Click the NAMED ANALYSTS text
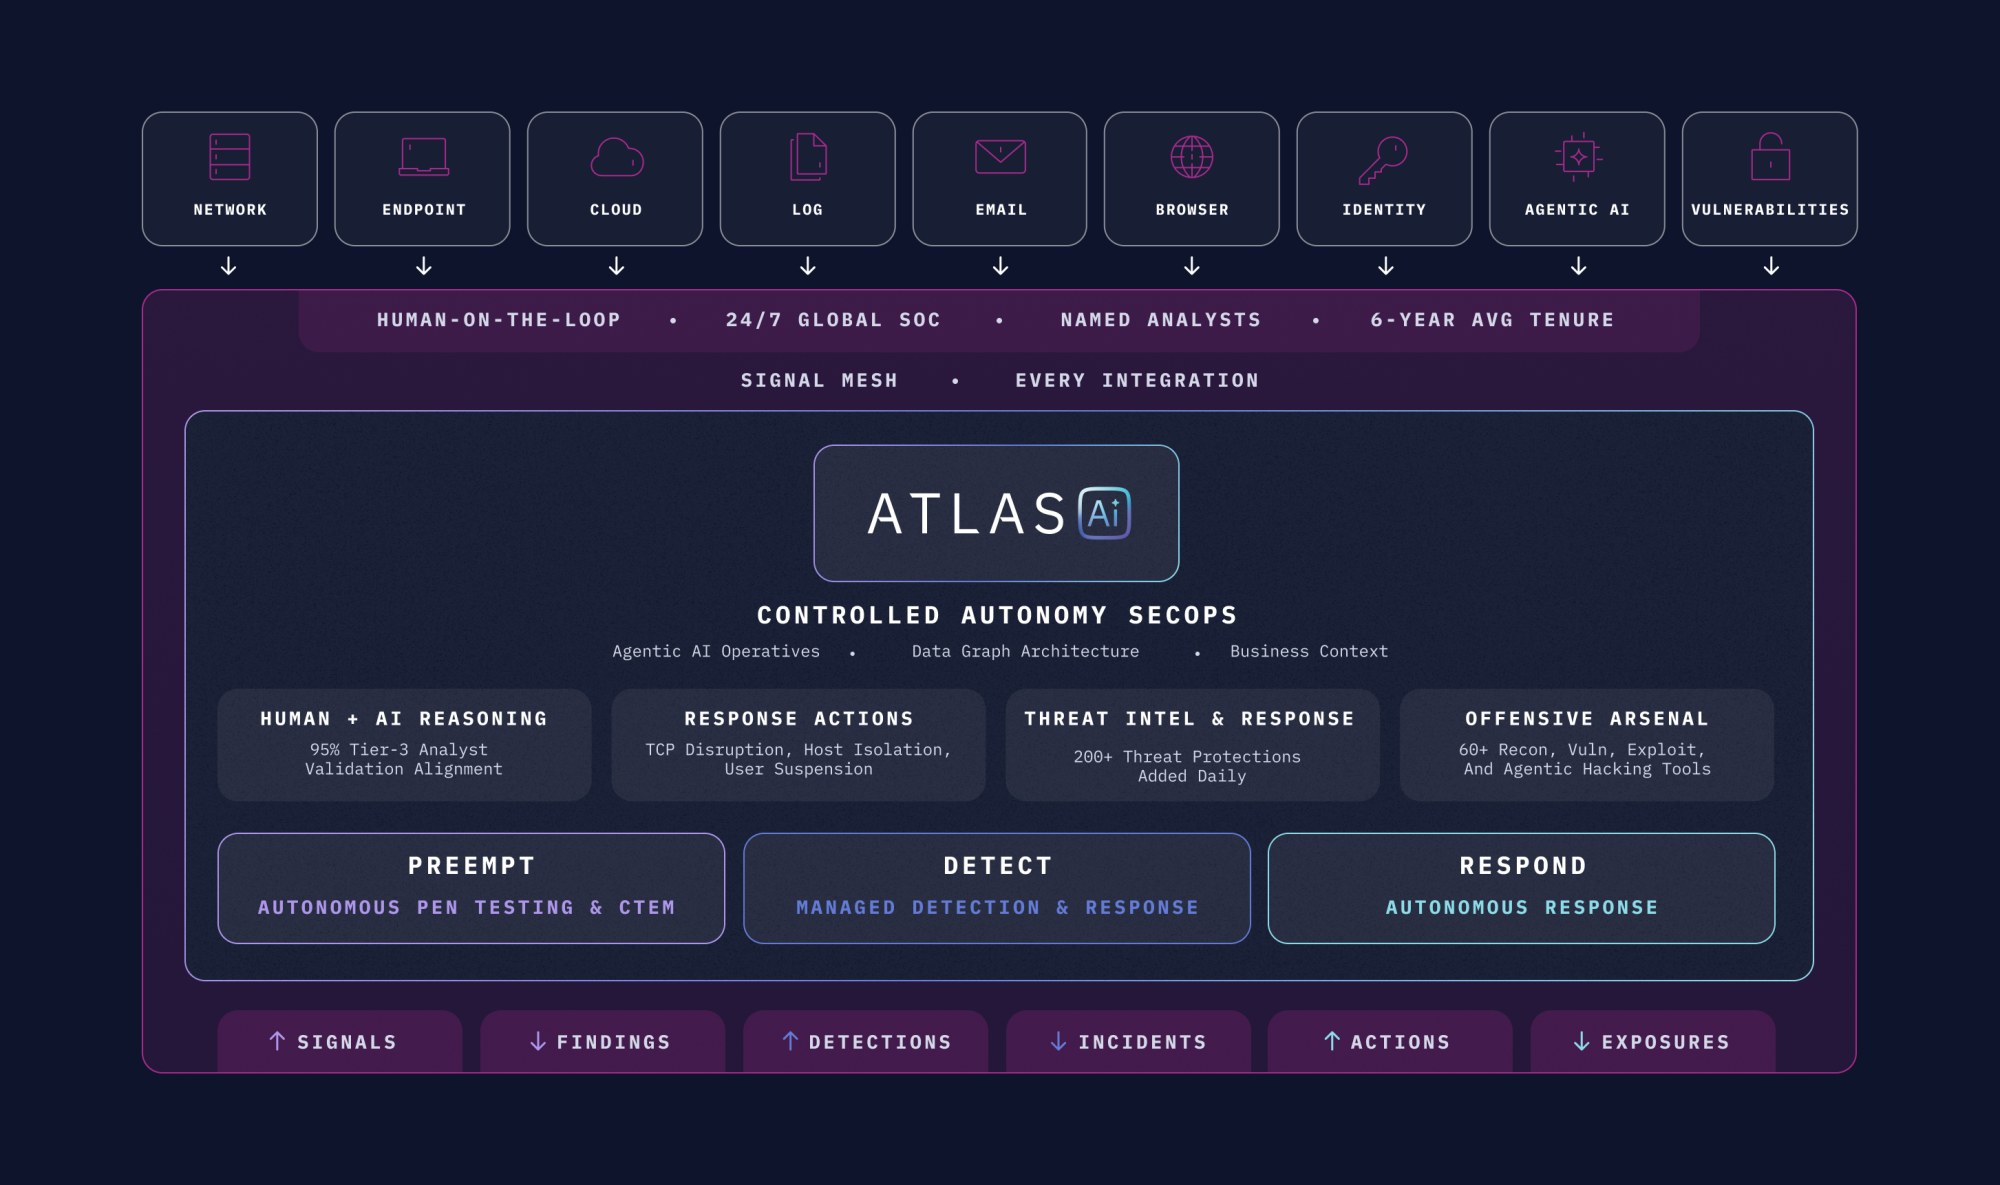Screen dimensions: 2000x1185 tap(1161, 320)
